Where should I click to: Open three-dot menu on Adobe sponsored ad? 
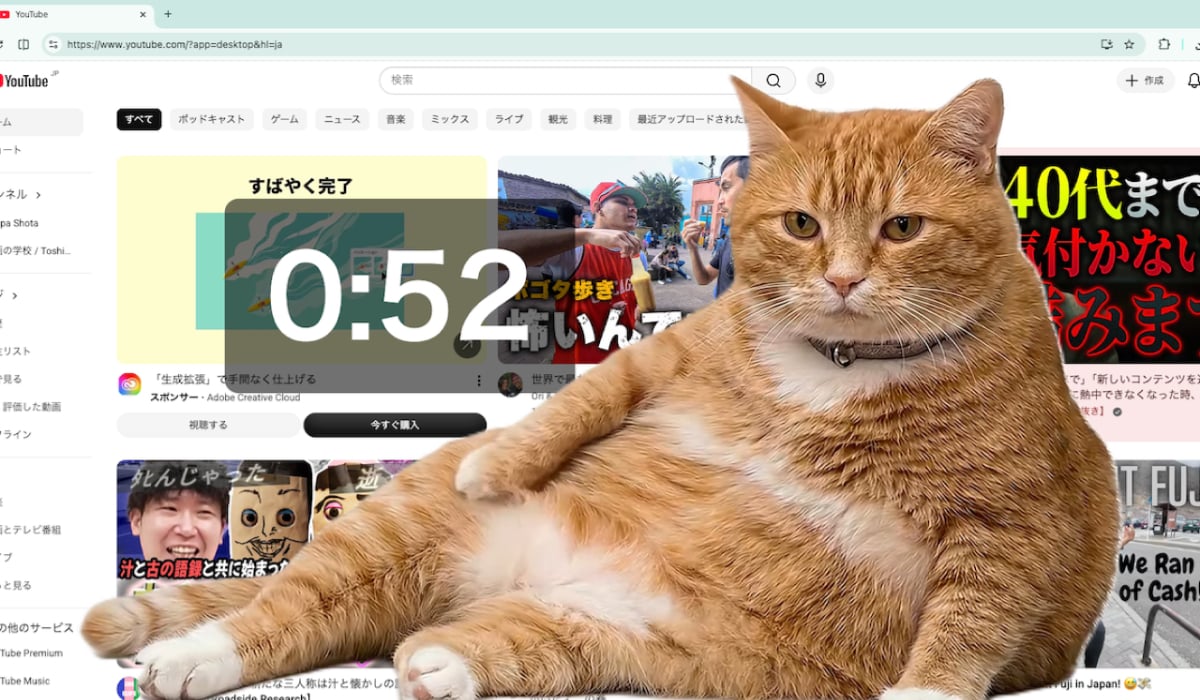pos(478,381)
